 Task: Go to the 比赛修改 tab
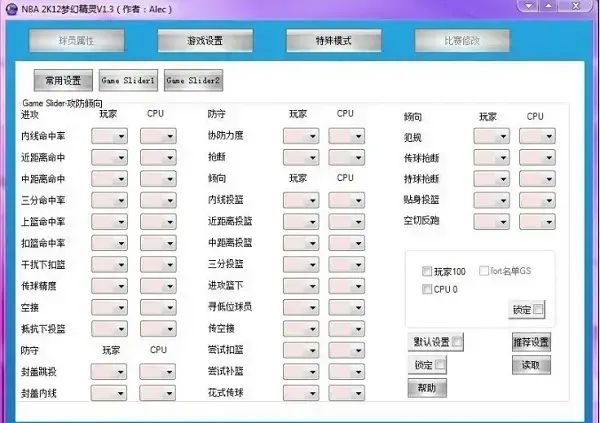click(462, 41)
